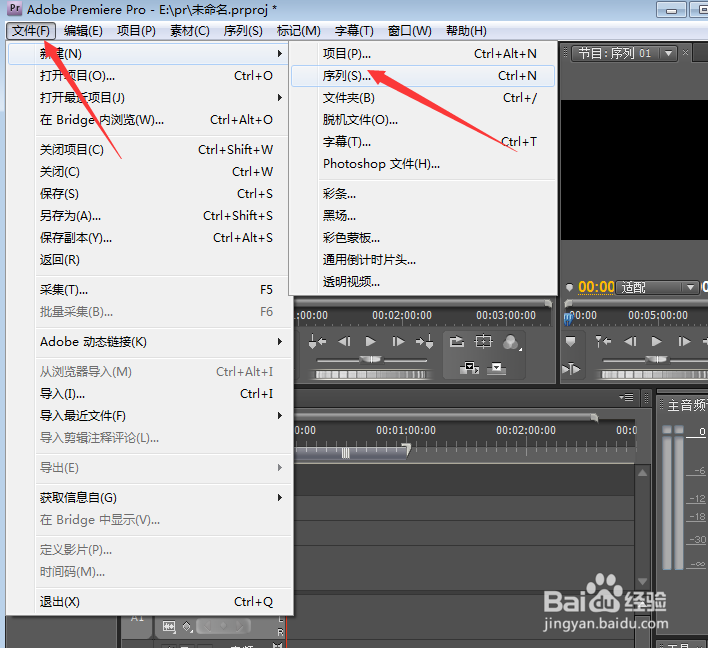Choose 彩条... in the submenu
The height and width of the screenshot is (648, 708).
[x=423, y=194]
